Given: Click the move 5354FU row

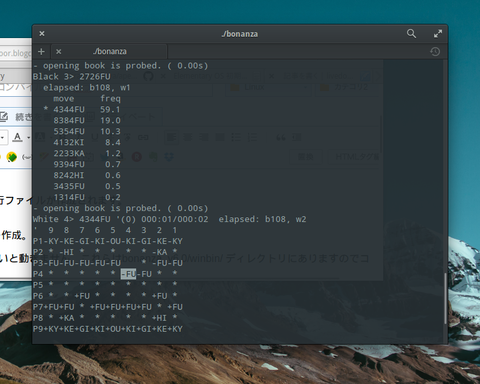Looking at the screenshot, I should tap(87, 131).
